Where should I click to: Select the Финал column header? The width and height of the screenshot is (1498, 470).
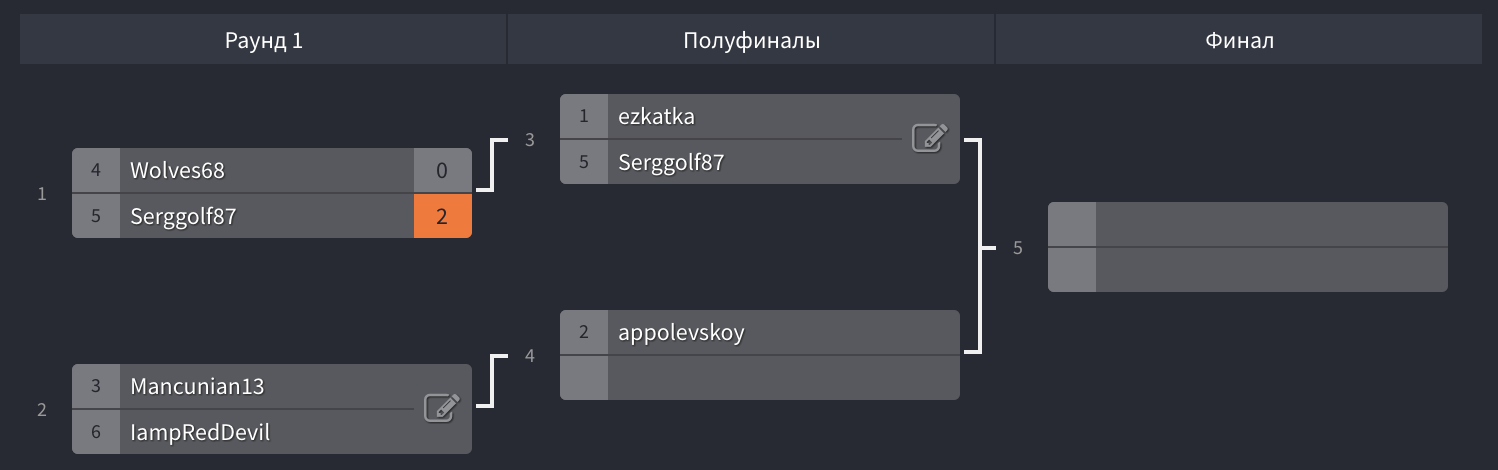tap(1238, 41)
